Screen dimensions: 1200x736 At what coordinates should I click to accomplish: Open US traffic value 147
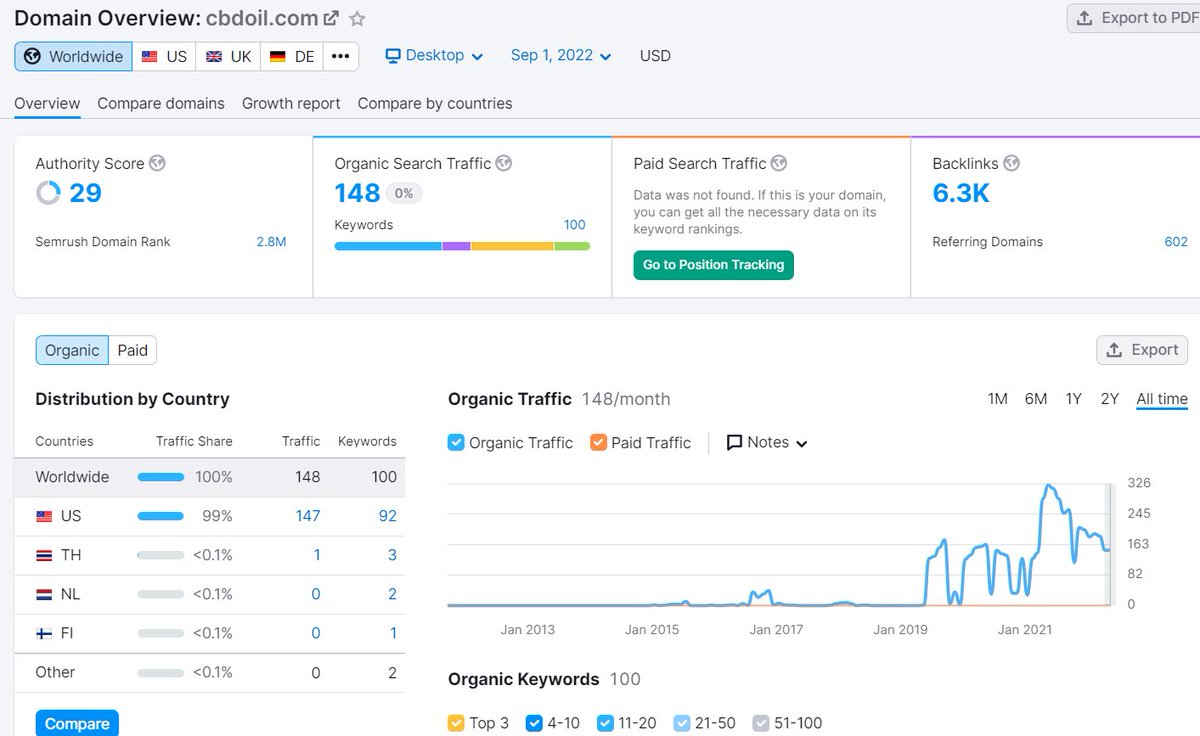(308, 516)
